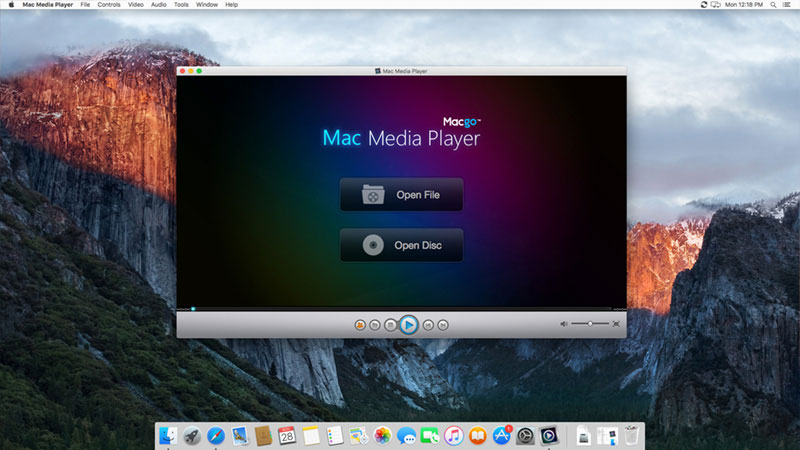The height and width of the screenshot is (450, 800).
Task: Open Mail from the Dock
Action: click(239, 436)
